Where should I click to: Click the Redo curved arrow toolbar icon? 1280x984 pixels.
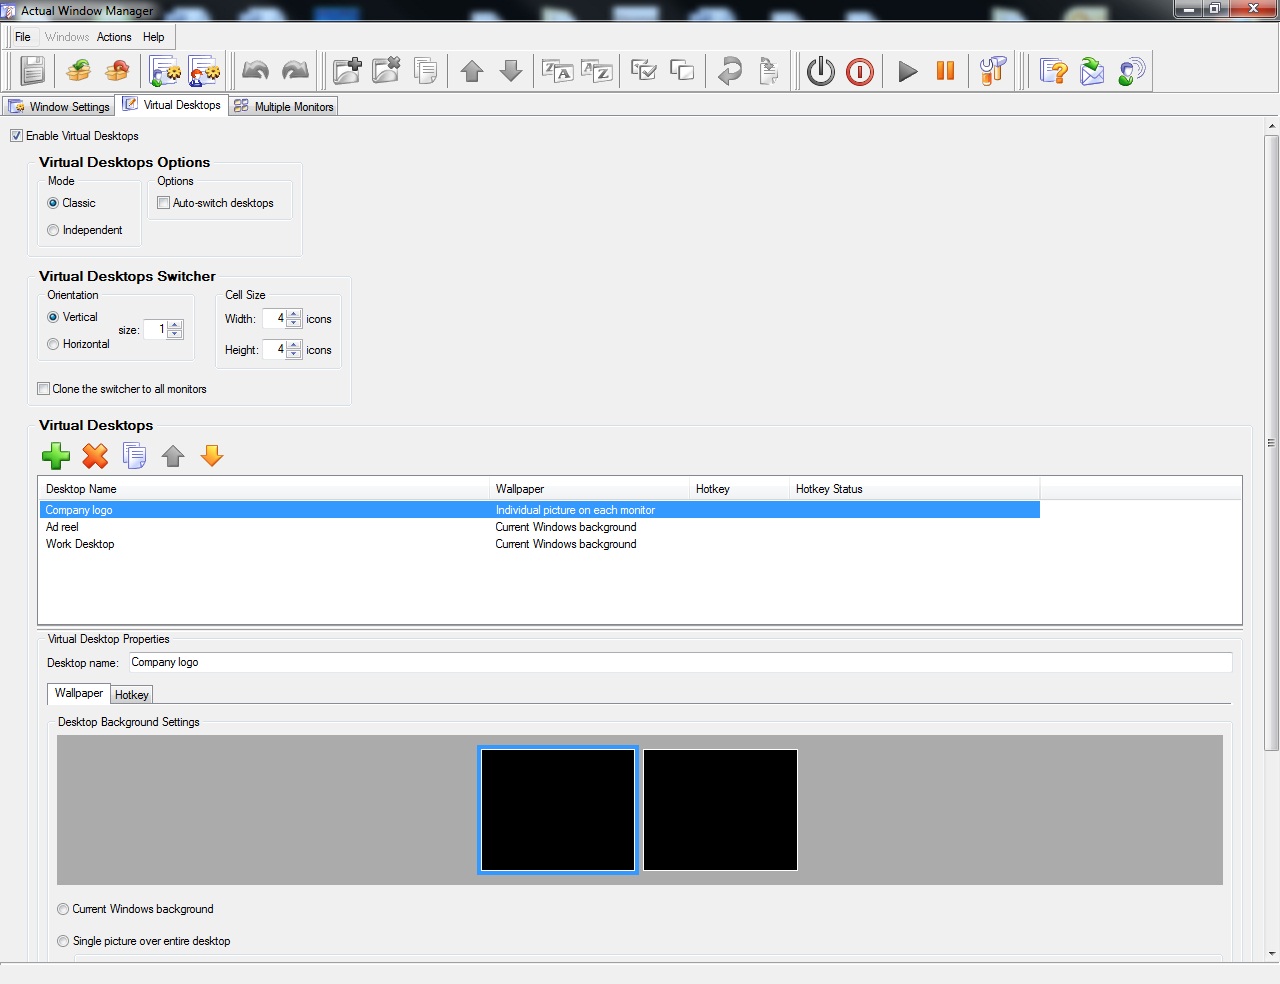coord(295,71)
